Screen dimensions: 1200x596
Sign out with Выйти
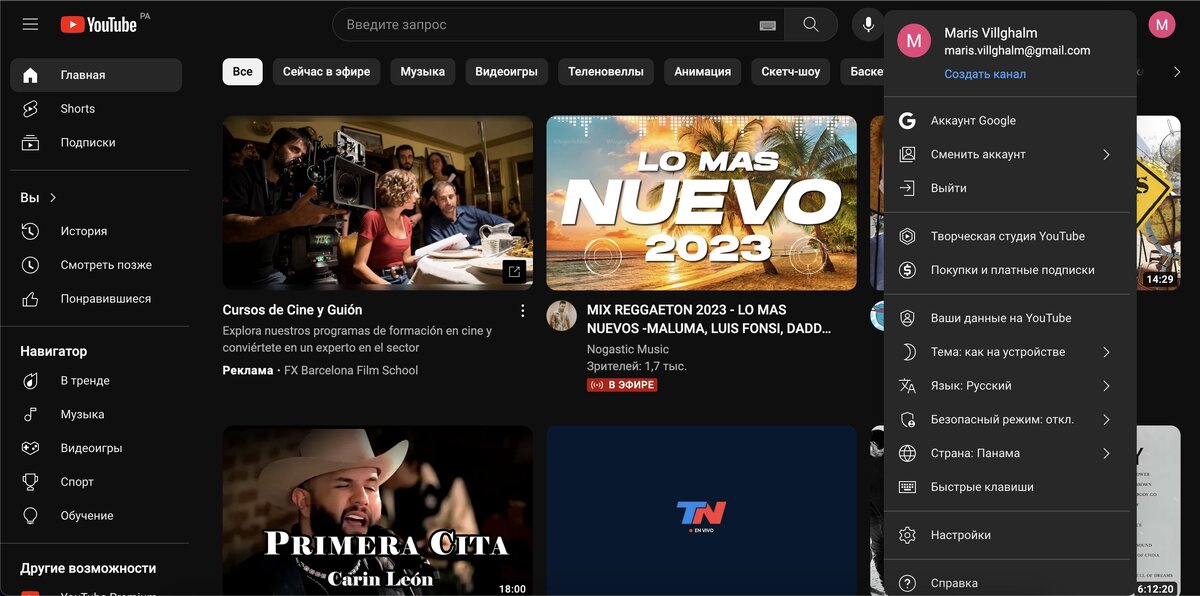(1010, 188)
